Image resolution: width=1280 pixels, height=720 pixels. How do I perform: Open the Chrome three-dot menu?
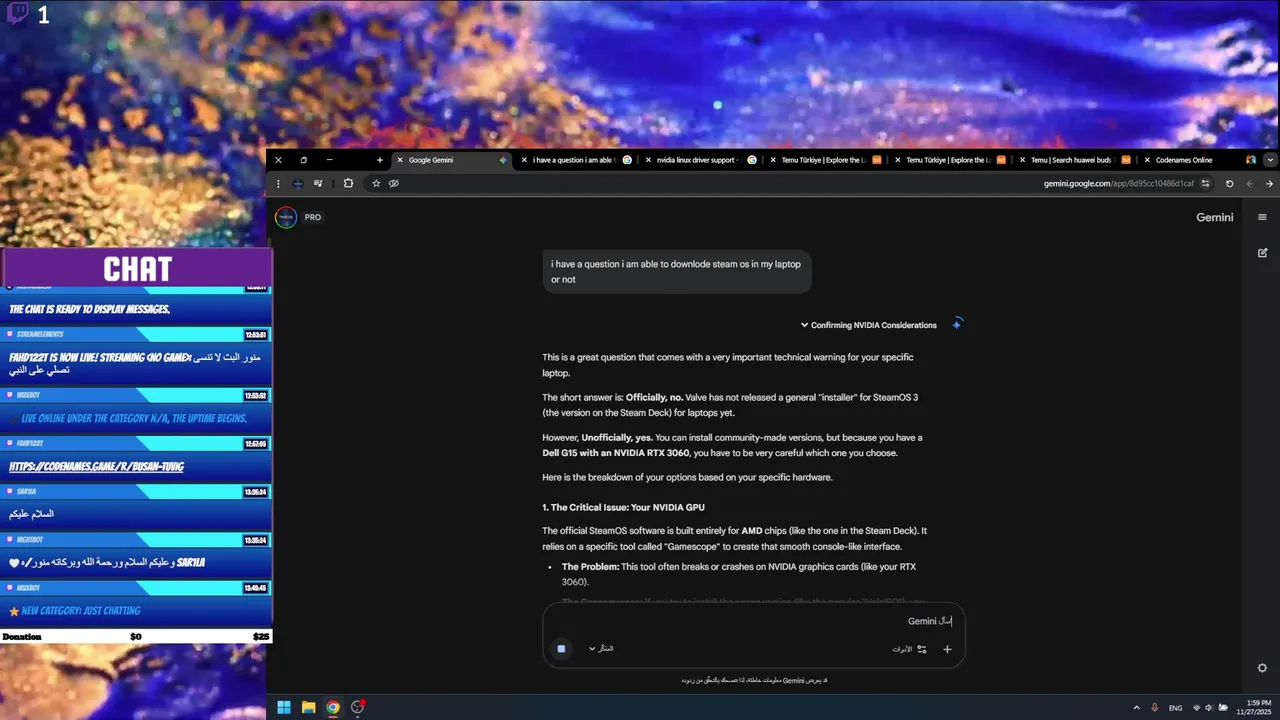pyautogui.click(x=278, y=184)
